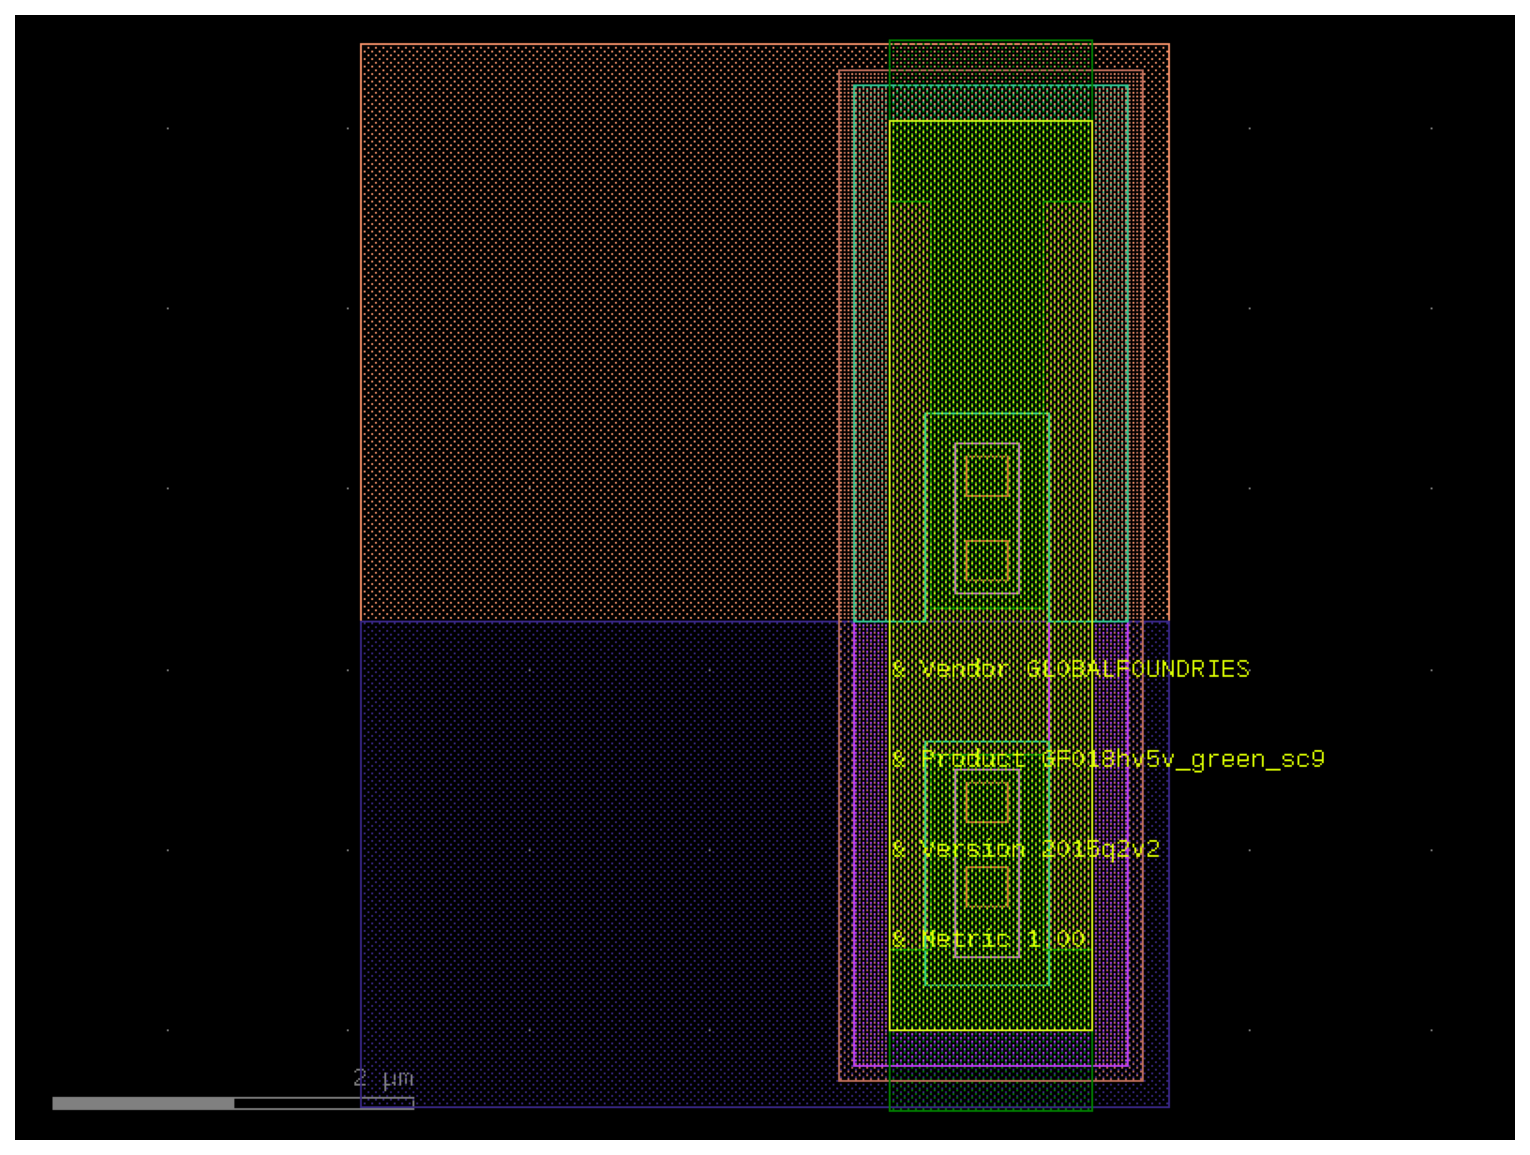Image resolution: width=1530 pixels, height=1155 pixels.
Task: Click the "& Product GF018hv5v_green_sc9" label
Action: 1108,759
